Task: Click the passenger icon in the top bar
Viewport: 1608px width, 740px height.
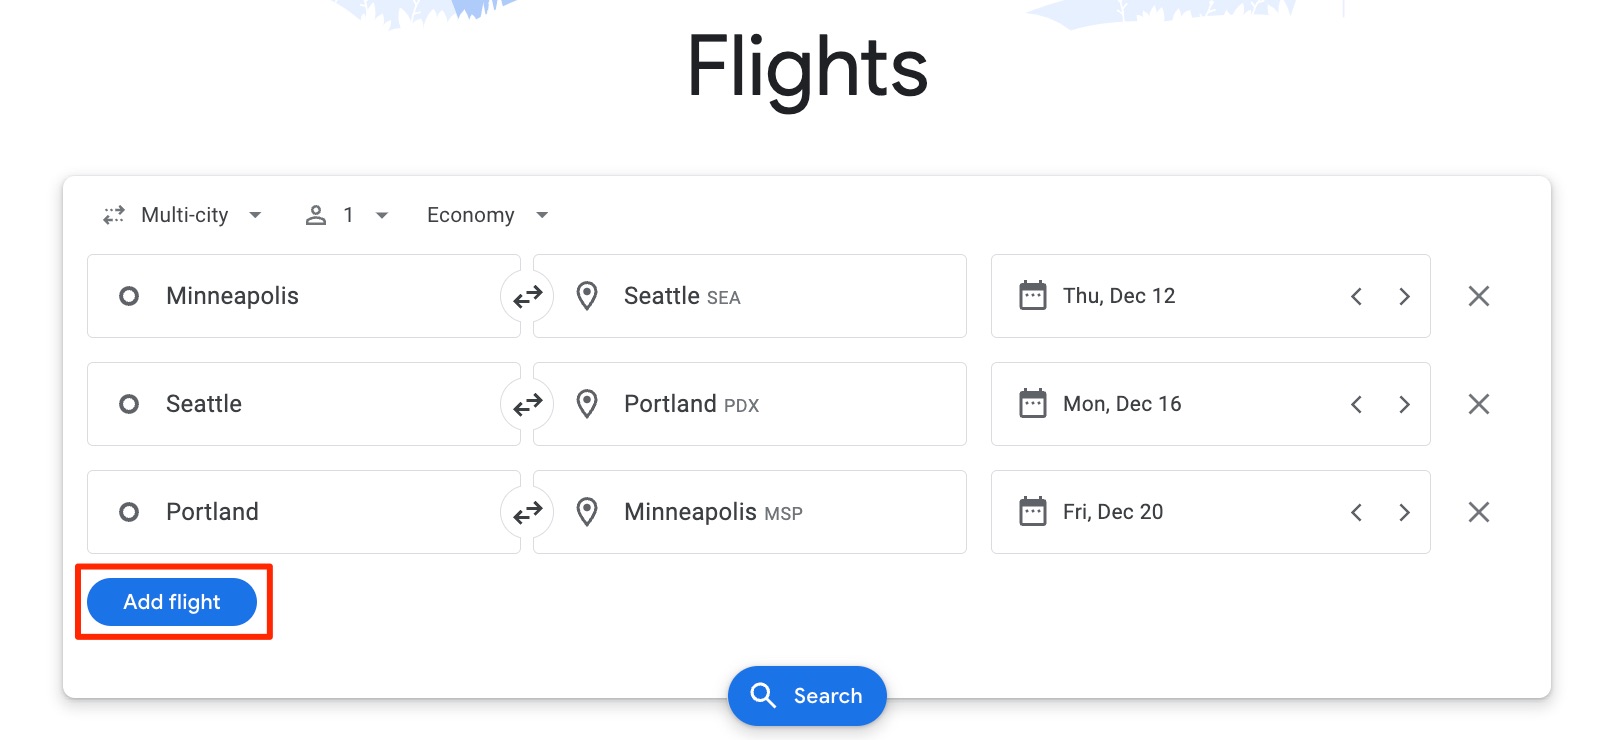Action: coord(316,214)
